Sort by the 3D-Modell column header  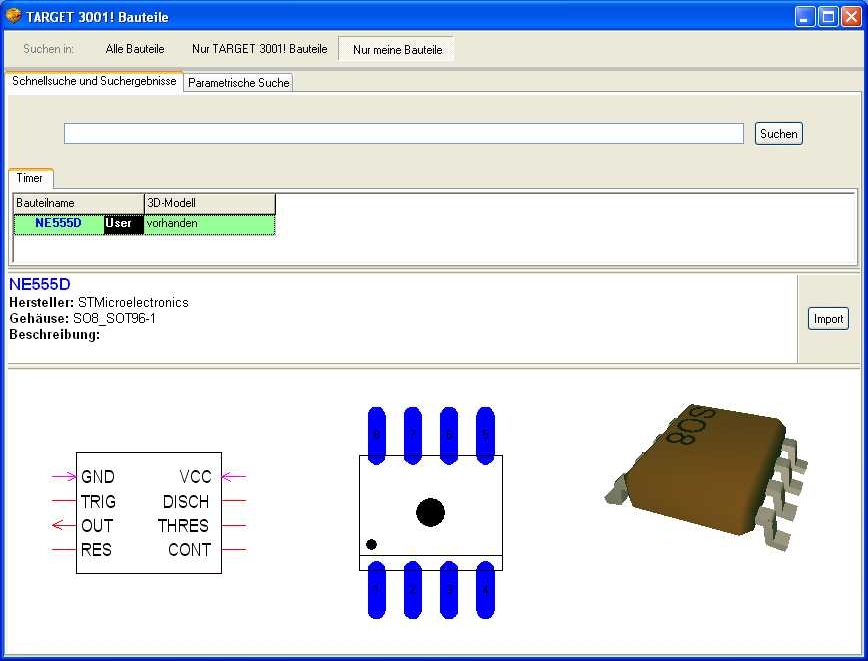[209, 203]
